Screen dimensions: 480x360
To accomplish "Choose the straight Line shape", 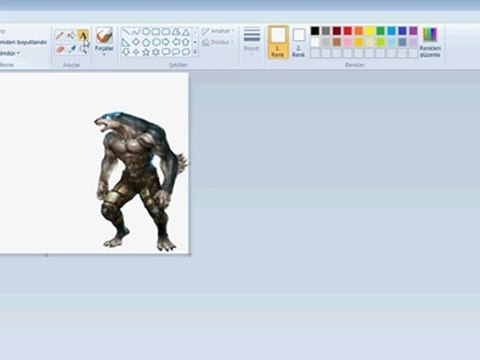I will 126,32.
